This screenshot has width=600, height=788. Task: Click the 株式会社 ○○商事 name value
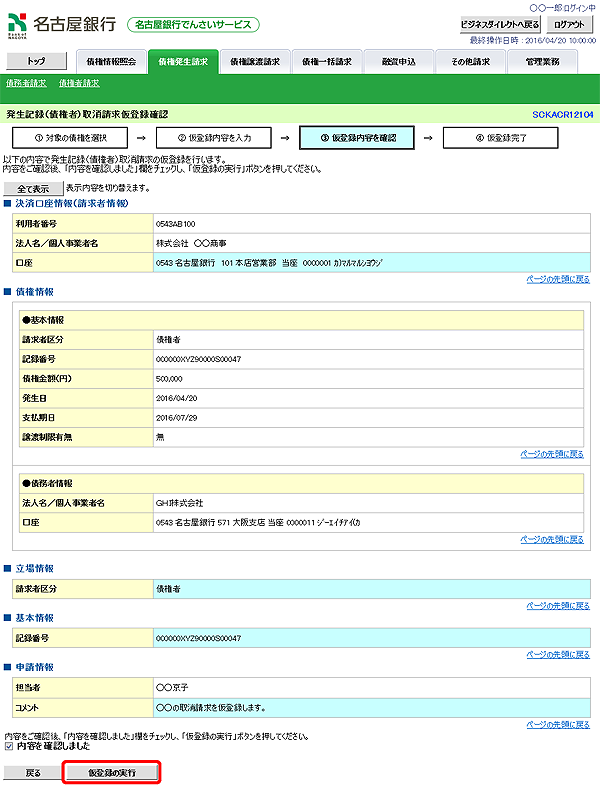pyautogui.click(x=191, y=244)
